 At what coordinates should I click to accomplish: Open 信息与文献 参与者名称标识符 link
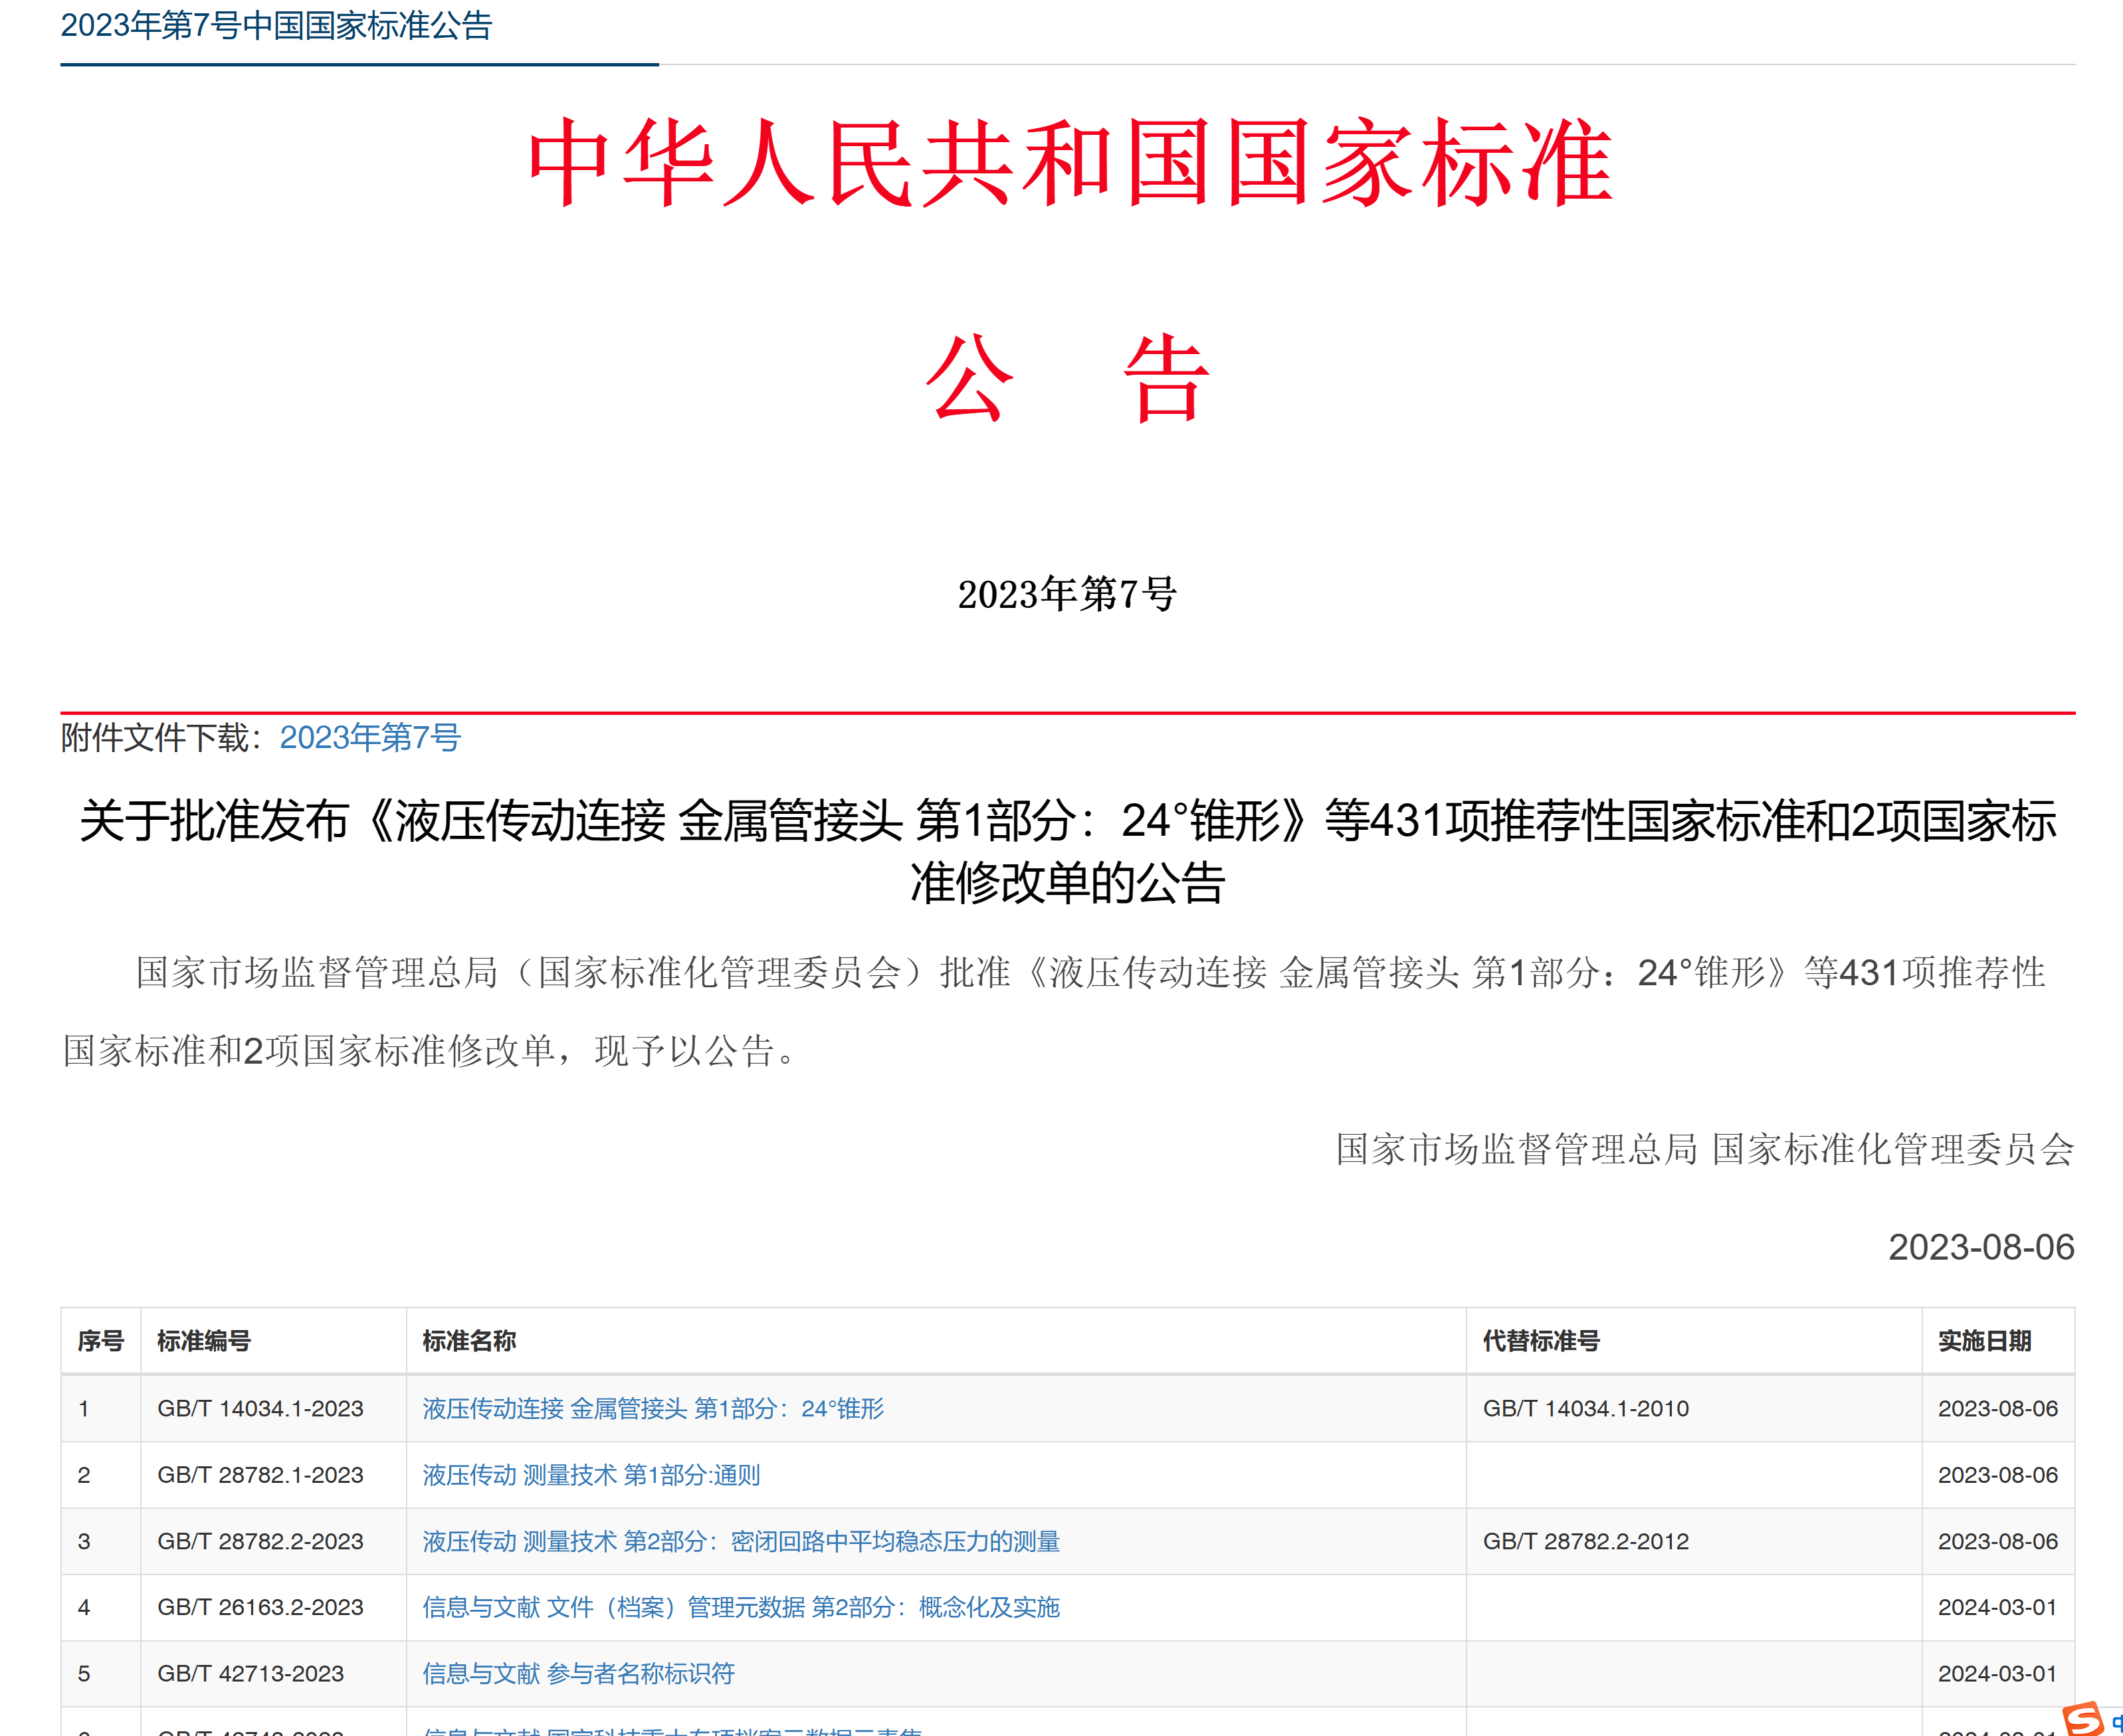click(x=578, y=1673)
